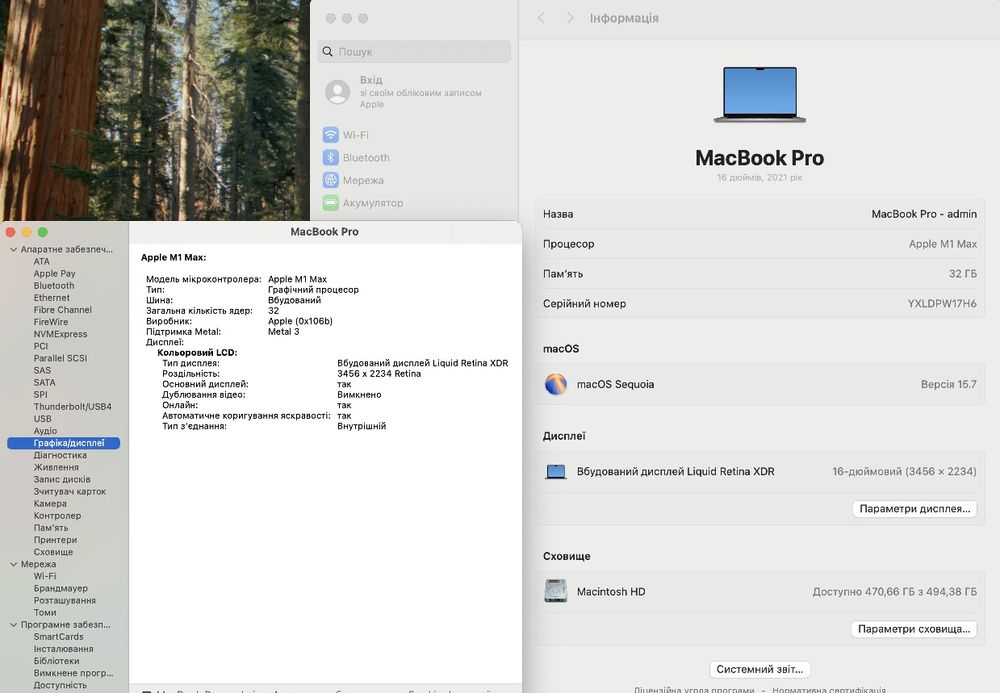Click the macOS Sequoia icon
The height and width of the screenshot is (693, 1000).
click(x=555, y=384)
